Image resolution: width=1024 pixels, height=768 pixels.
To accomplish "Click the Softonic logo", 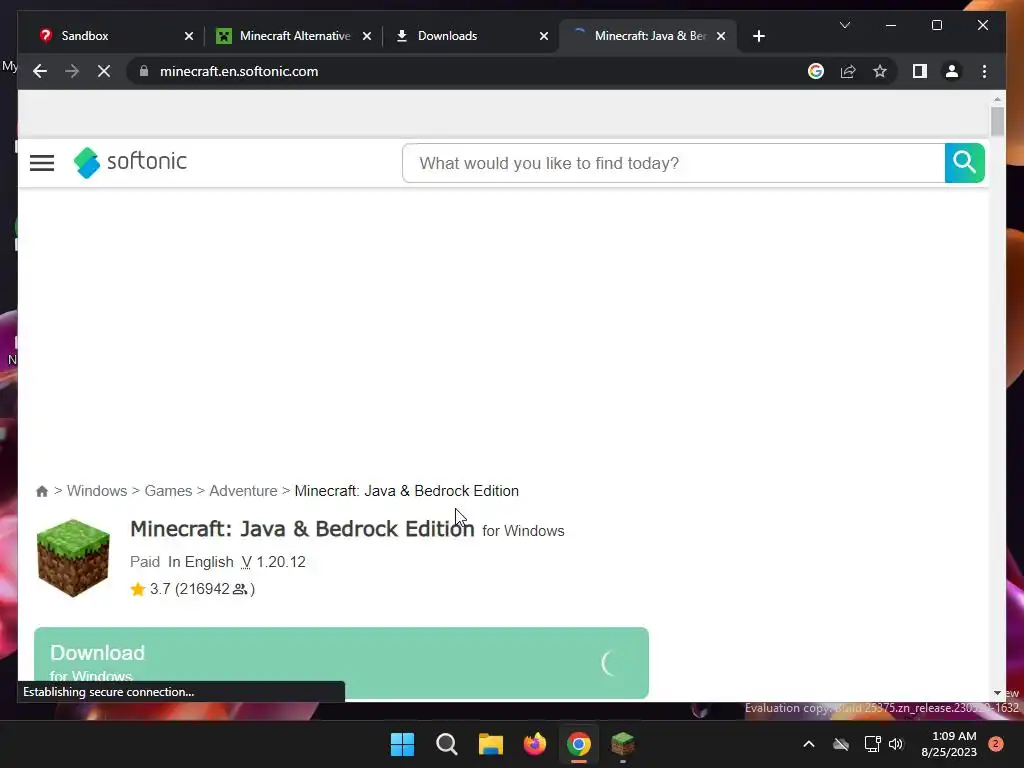I will (130, 162).
